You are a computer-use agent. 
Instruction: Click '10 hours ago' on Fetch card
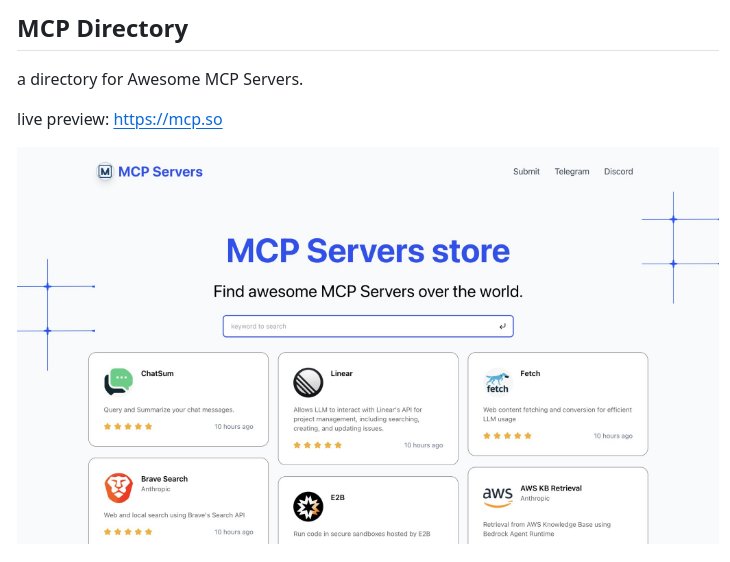click(x=613, y=436)
